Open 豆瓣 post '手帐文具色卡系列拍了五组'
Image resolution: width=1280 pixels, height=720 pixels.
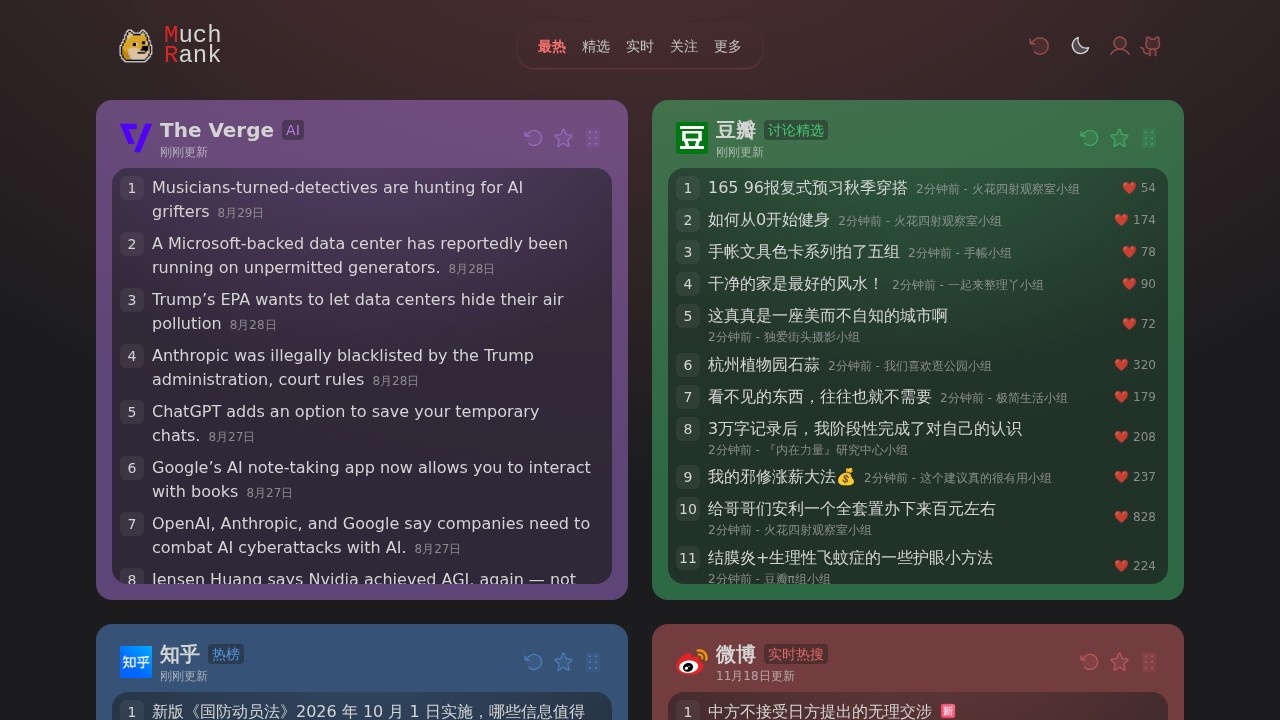[804, 251]
